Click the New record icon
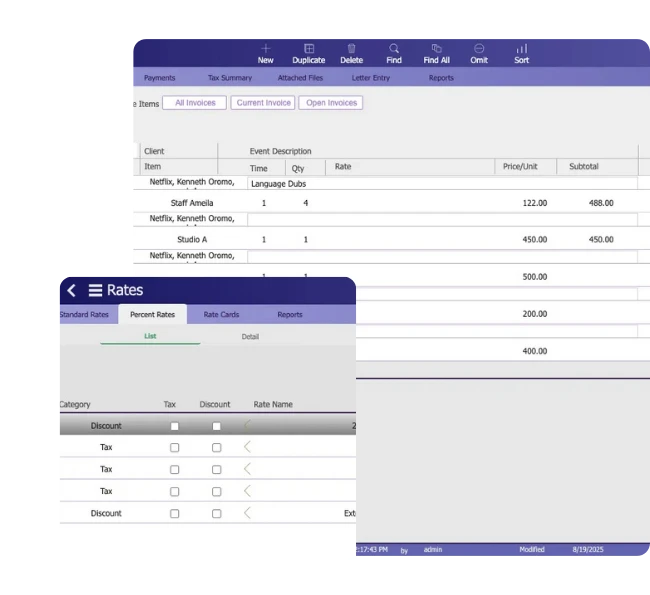 pyautogui.click(x=266, y=49)
